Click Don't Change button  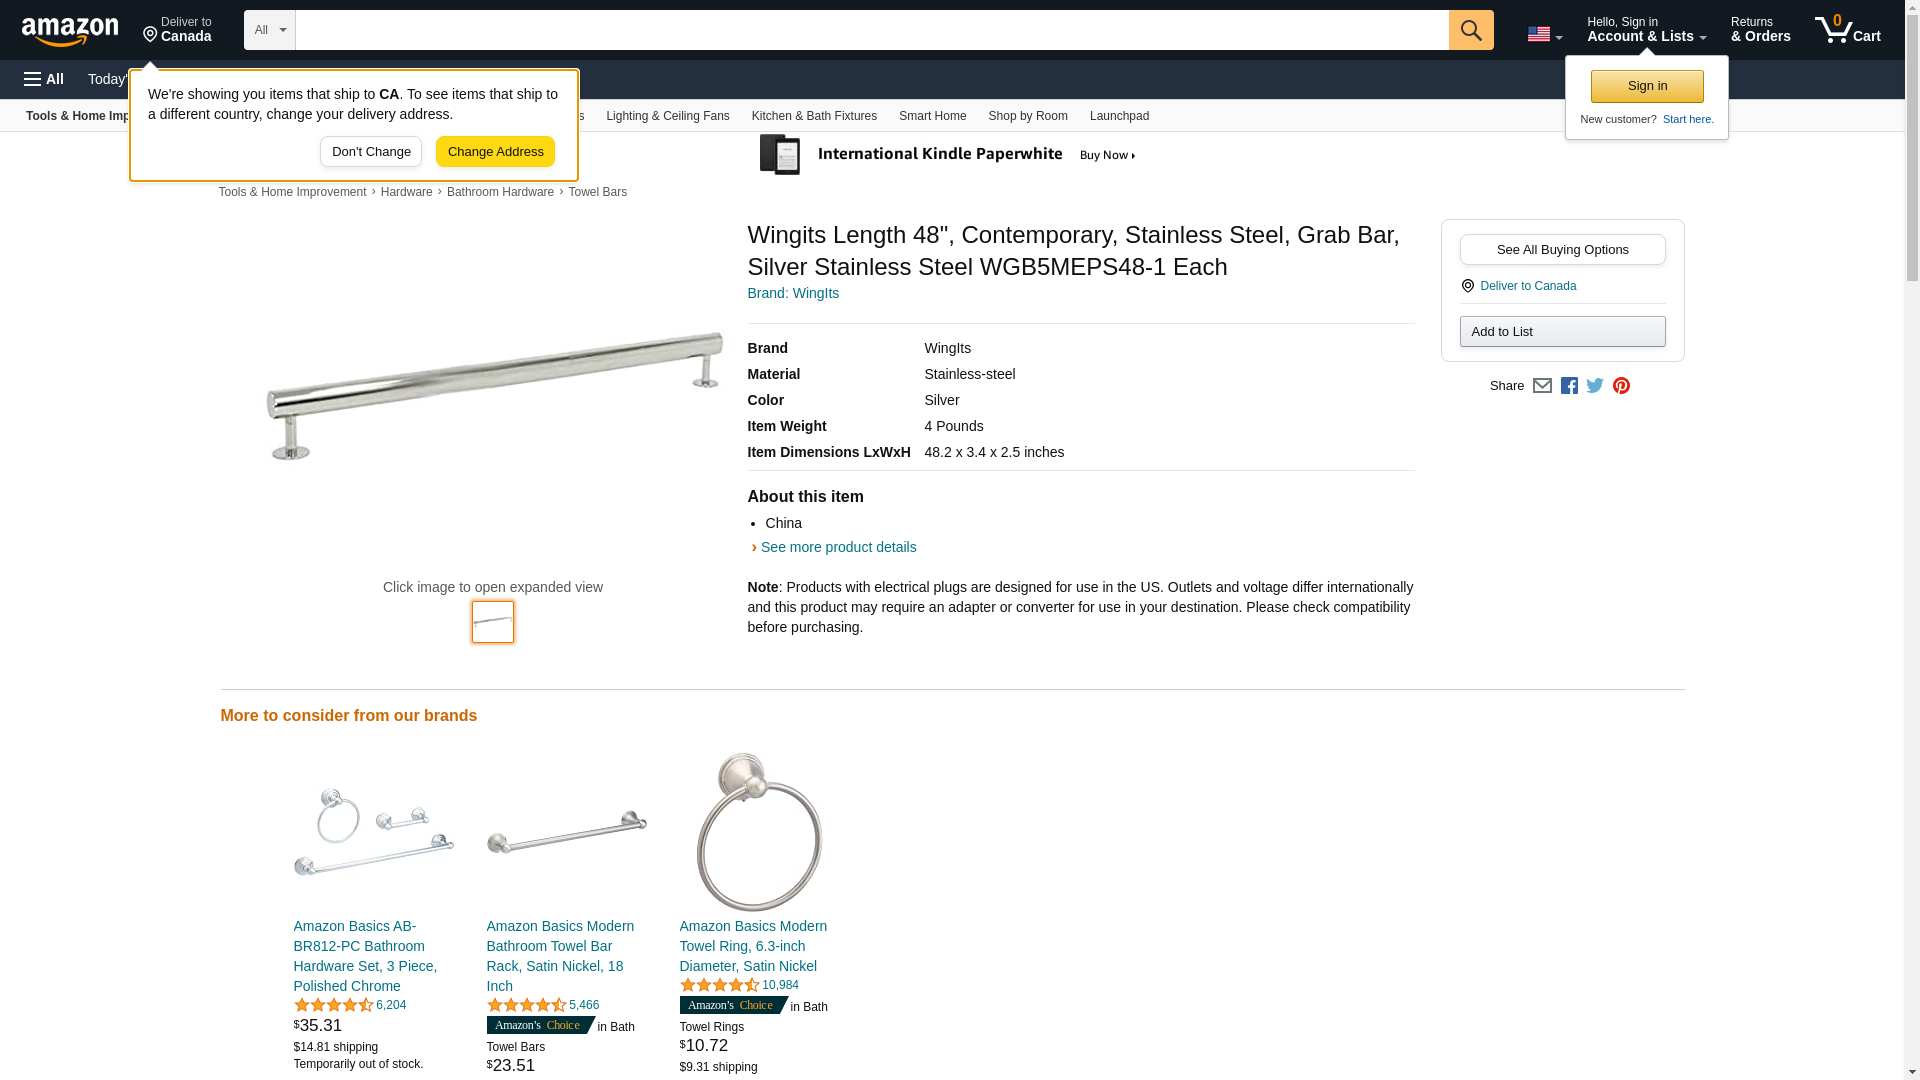[371, 152]
